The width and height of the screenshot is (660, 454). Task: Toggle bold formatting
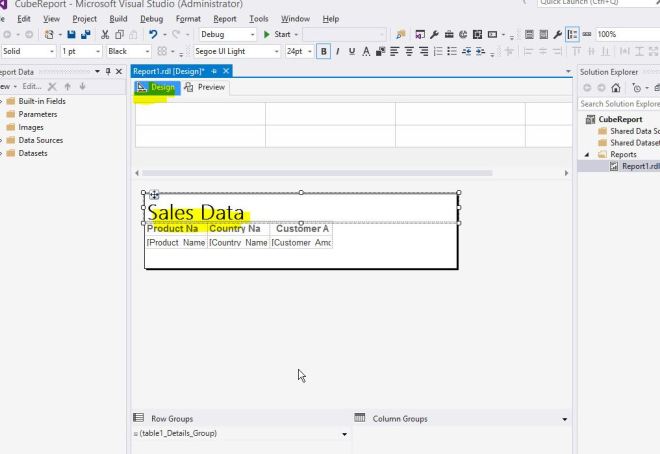[x=324, y=51]
